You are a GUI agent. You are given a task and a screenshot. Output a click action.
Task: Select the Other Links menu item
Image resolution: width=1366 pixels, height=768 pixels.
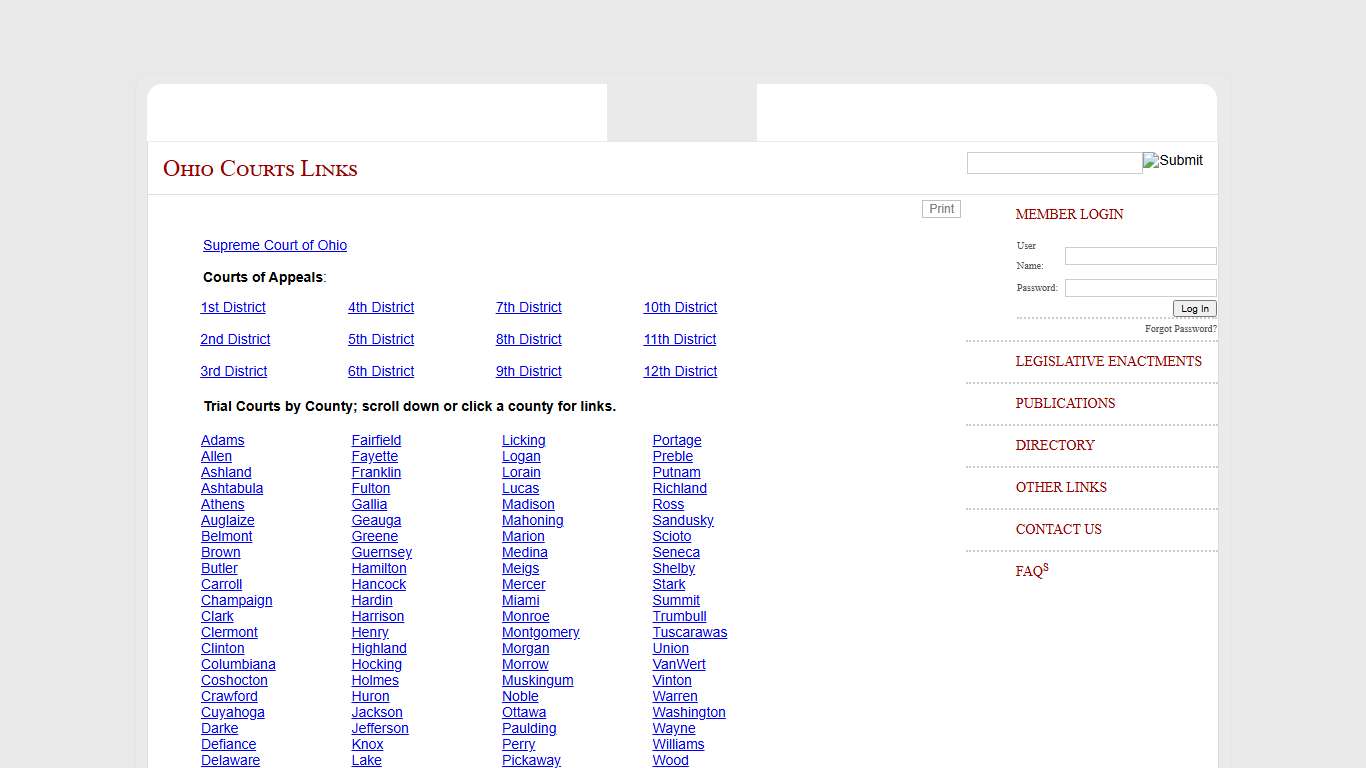[x=1061, y=488]
